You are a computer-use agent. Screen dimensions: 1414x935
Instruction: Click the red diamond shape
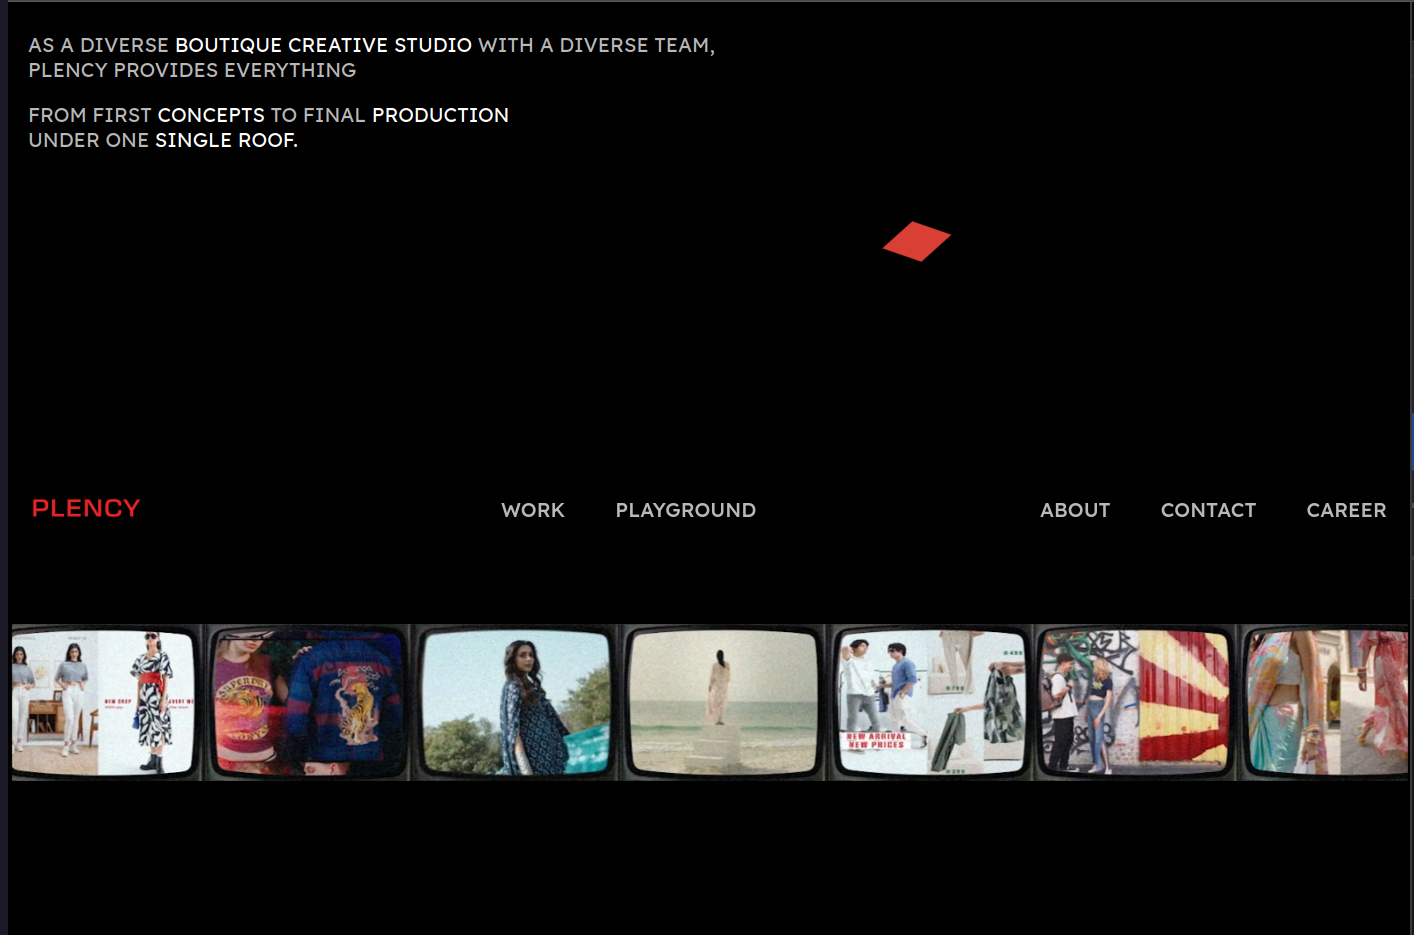(x=916, y=241)
